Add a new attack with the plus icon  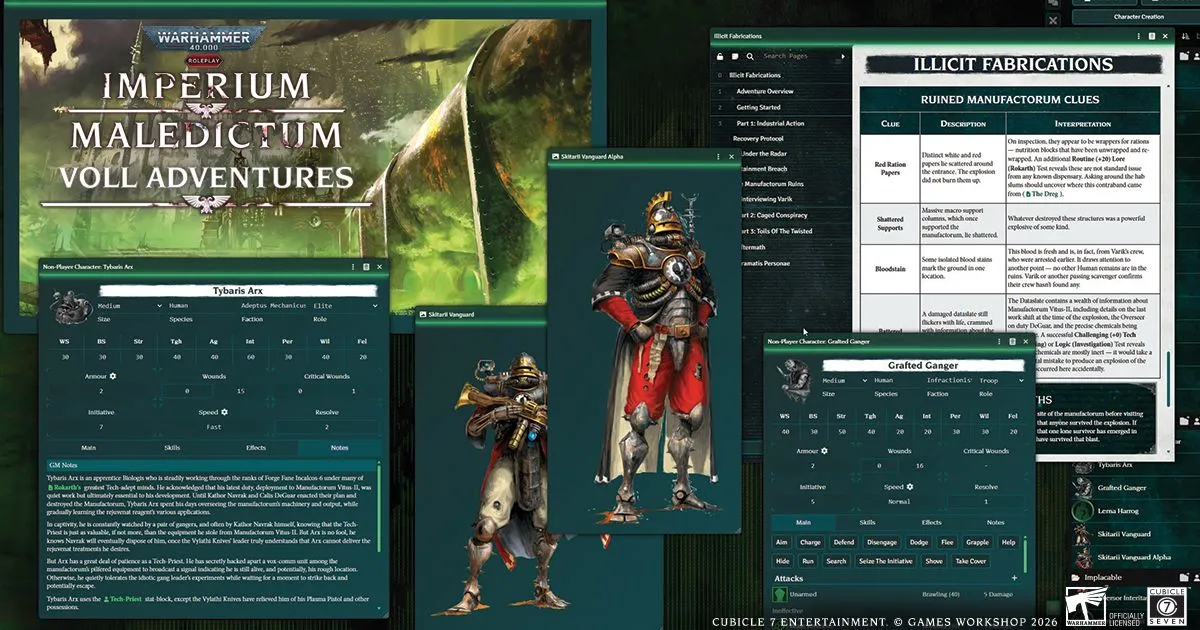1014,578
